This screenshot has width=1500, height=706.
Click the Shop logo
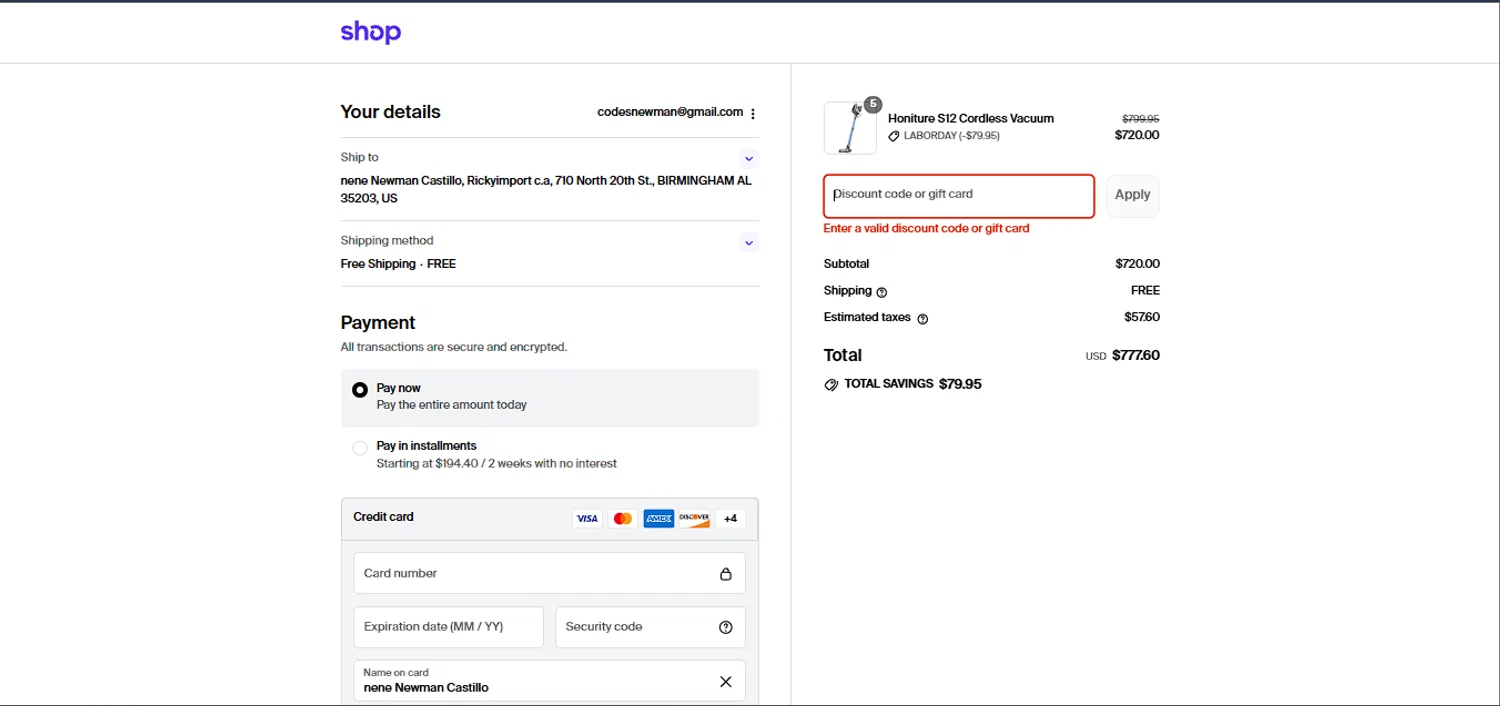click(x=370, y=32)
